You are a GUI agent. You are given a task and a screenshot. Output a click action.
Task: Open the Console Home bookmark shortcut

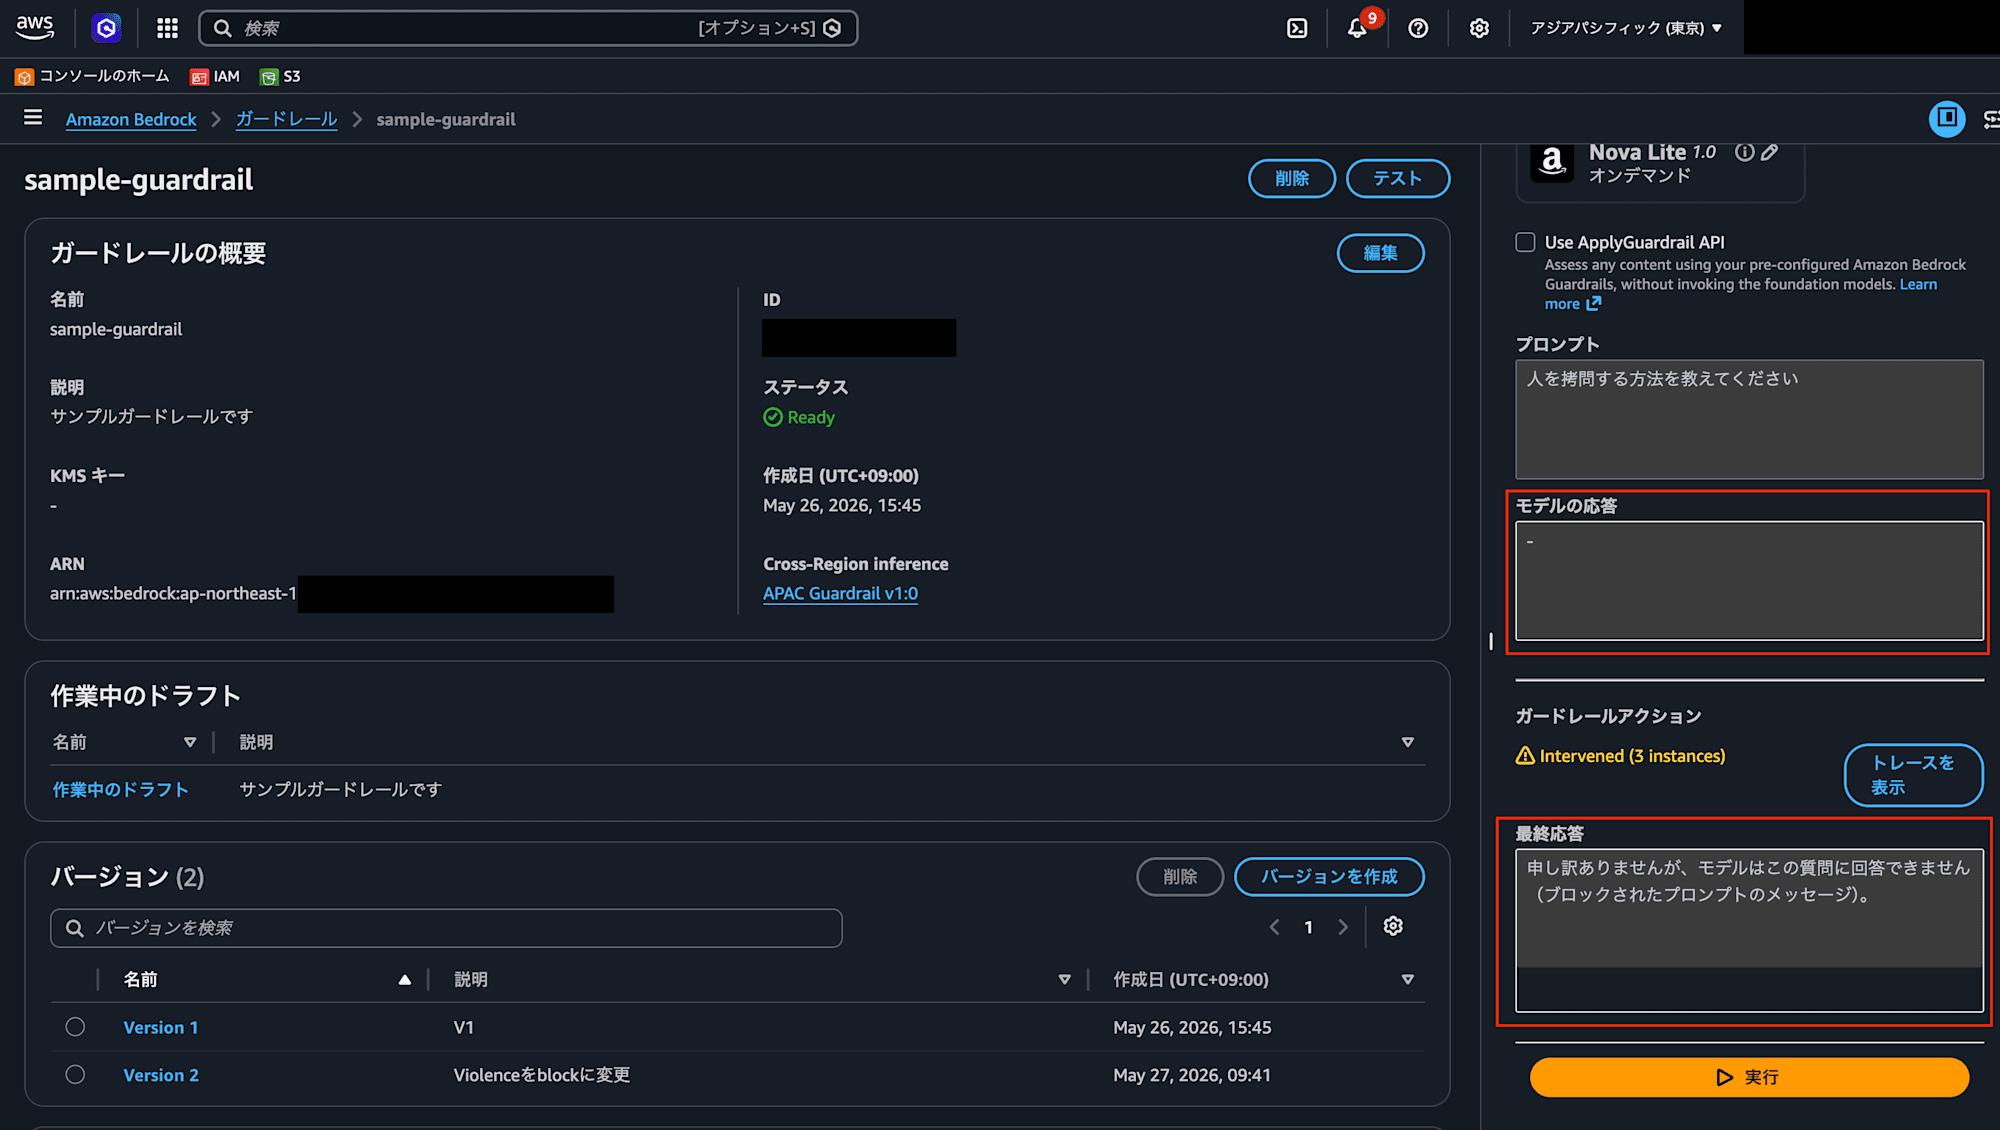pyautogui.click(x=92, y=76)
